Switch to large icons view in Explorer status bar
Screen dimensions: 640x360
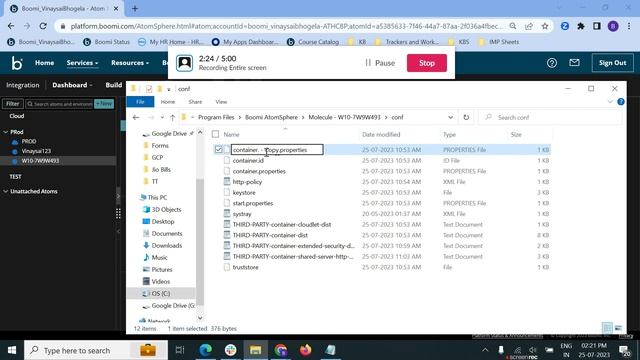pyautogui.click(x=618, y=328)
